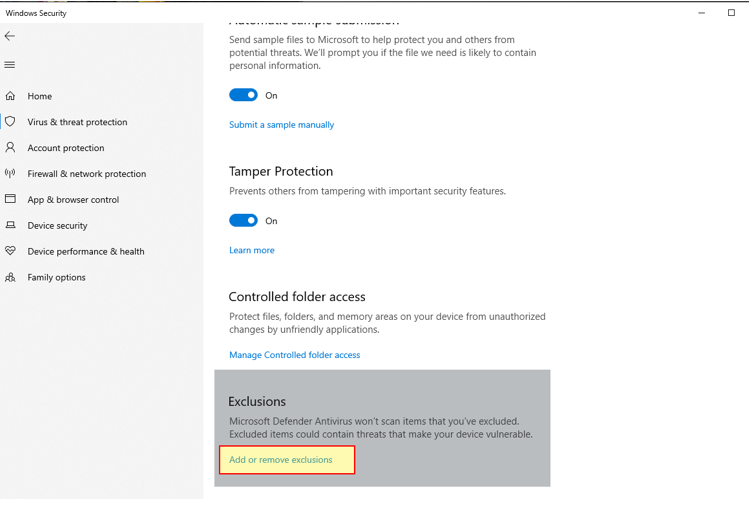The height and width of the screenshot is (506, 749).
Task: Go to Home in sidebar
Action: (x=40, y=96)
